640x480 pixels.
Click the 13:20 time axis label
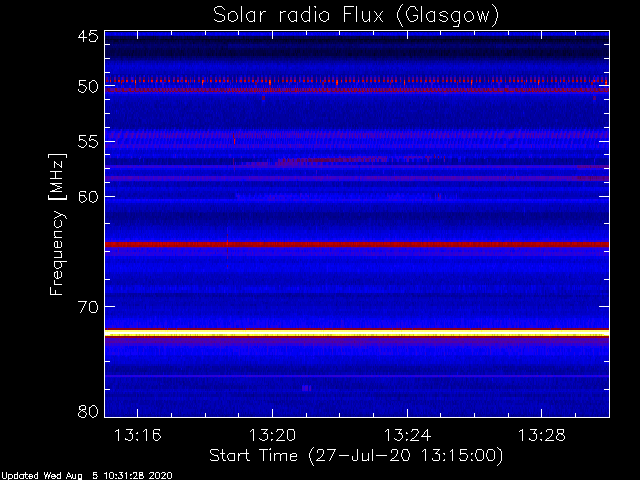(x=272, y=435)
